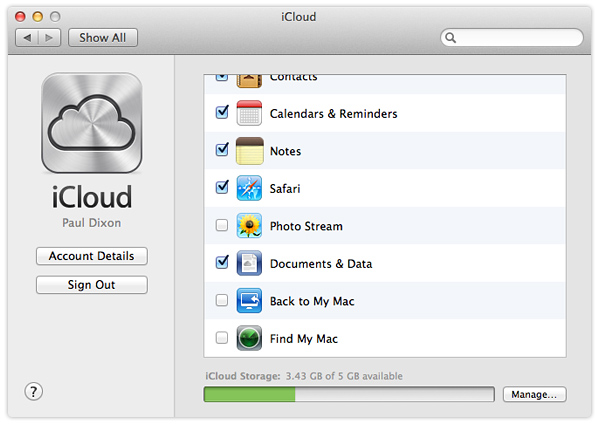Focus the search field

click(512, 38)
